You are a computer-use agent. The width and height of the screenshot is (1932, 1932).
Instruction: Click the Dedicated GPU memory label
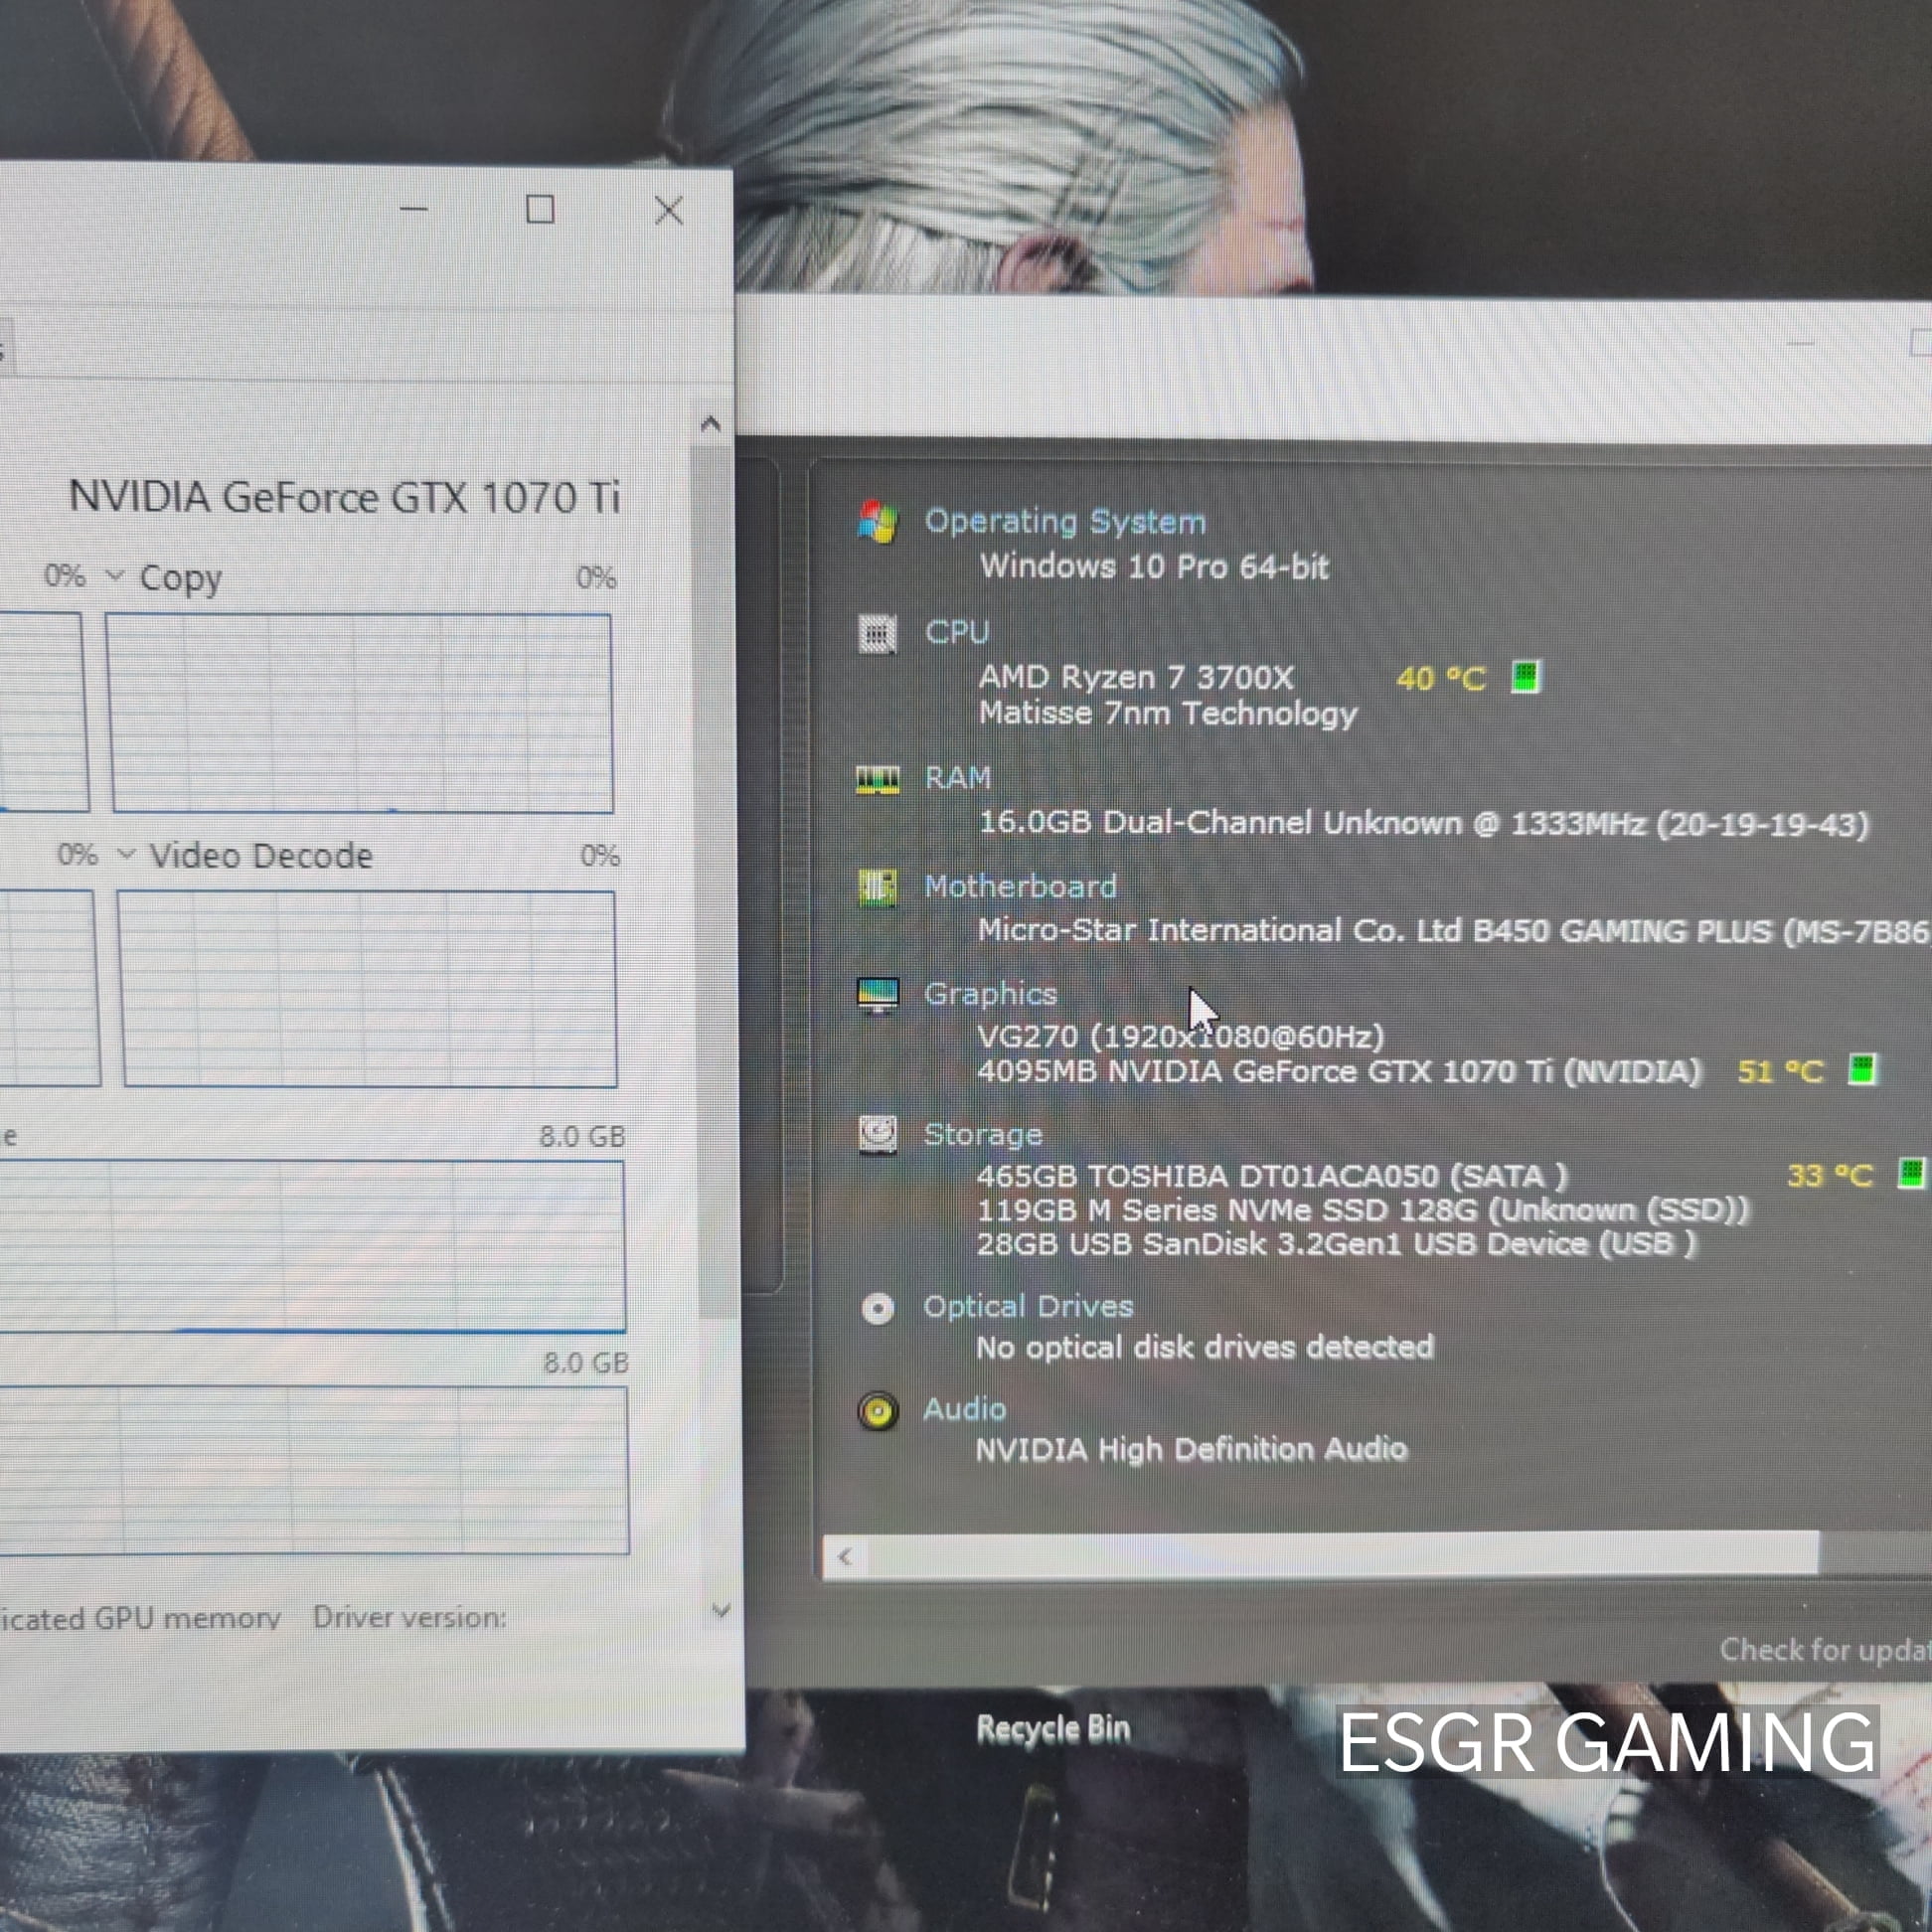click(x=140, y=1618)
